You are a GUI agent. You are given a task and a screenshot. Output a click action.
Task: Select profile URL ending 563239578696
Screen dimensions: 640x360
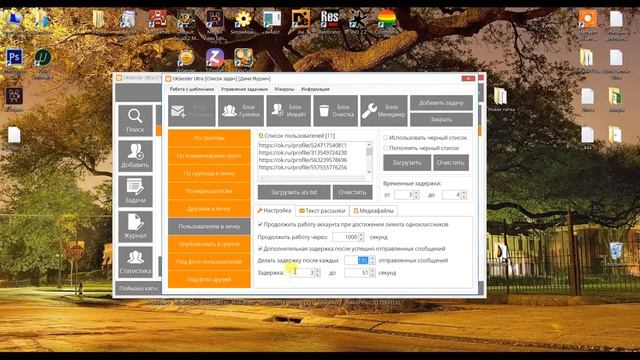coord(302,160)
